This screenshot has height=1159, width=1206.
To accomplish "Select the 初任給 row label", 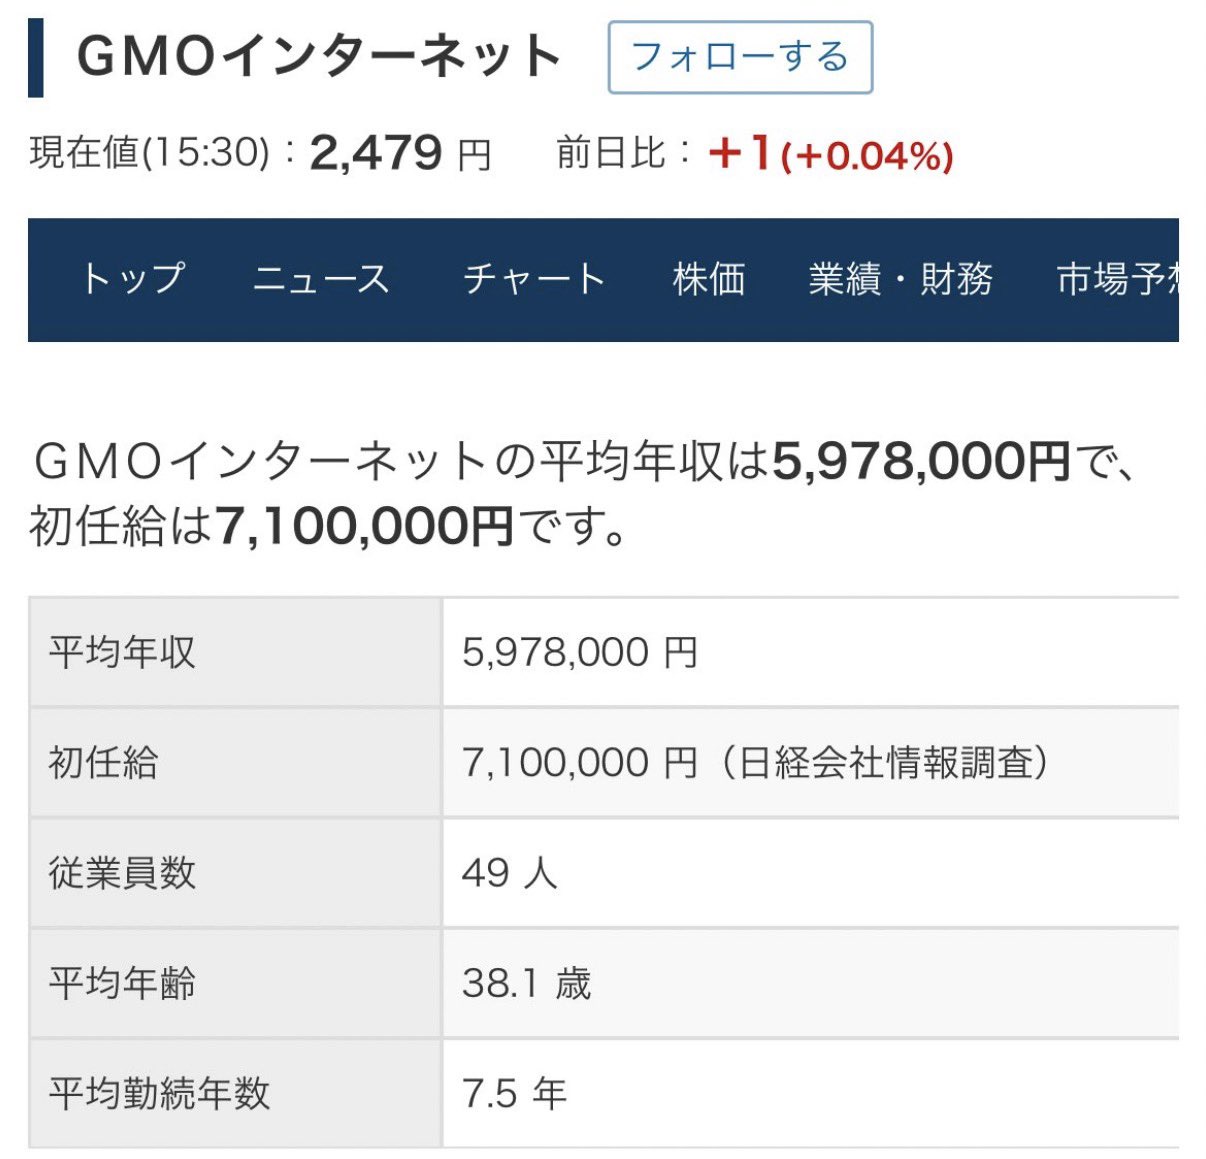I will point(104,763).
